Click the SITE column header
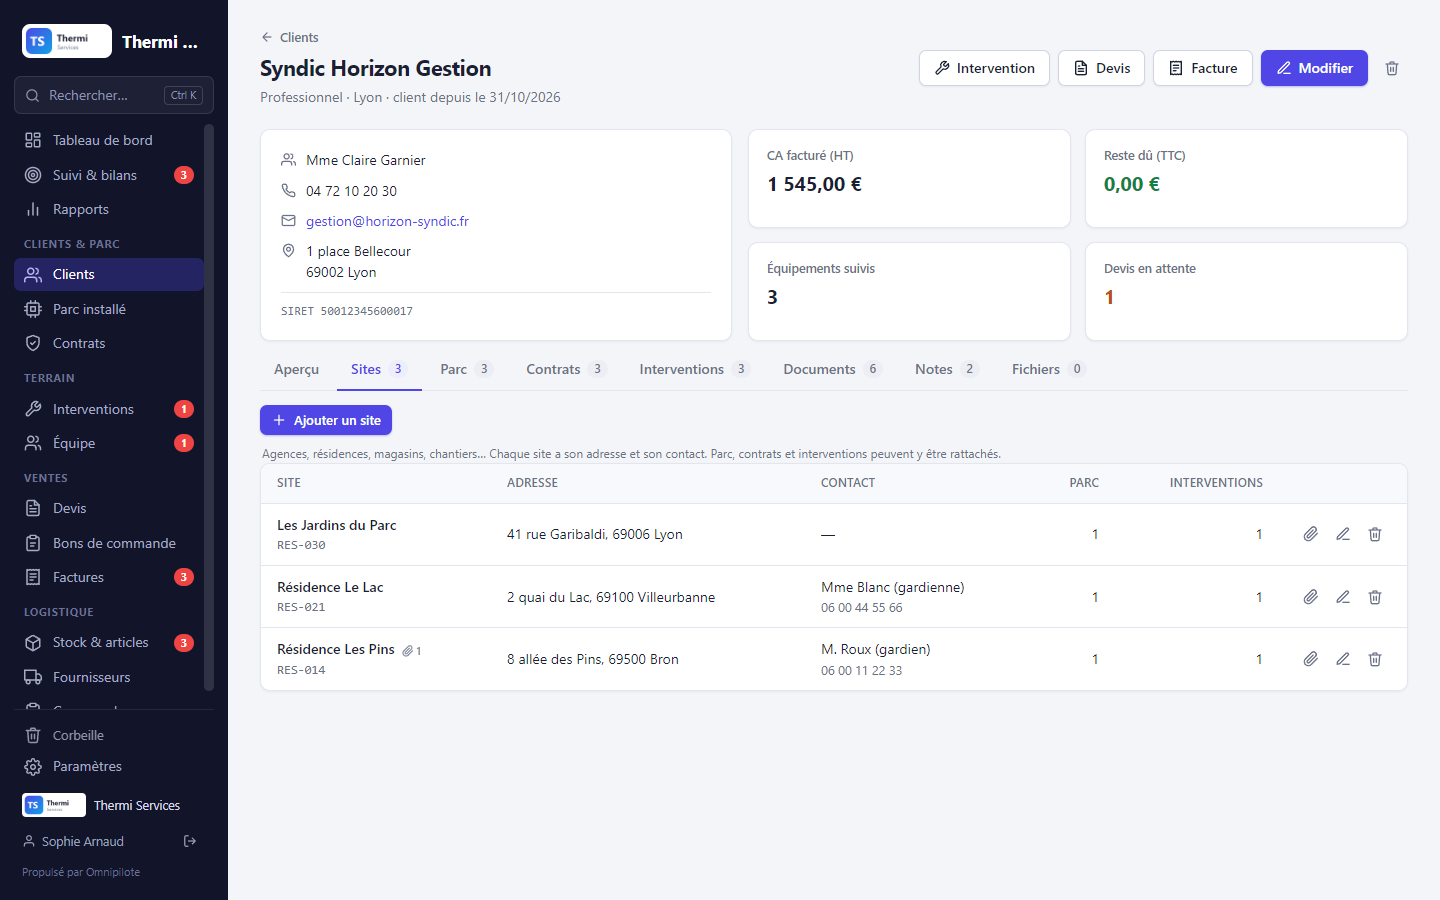 point(289,482)
